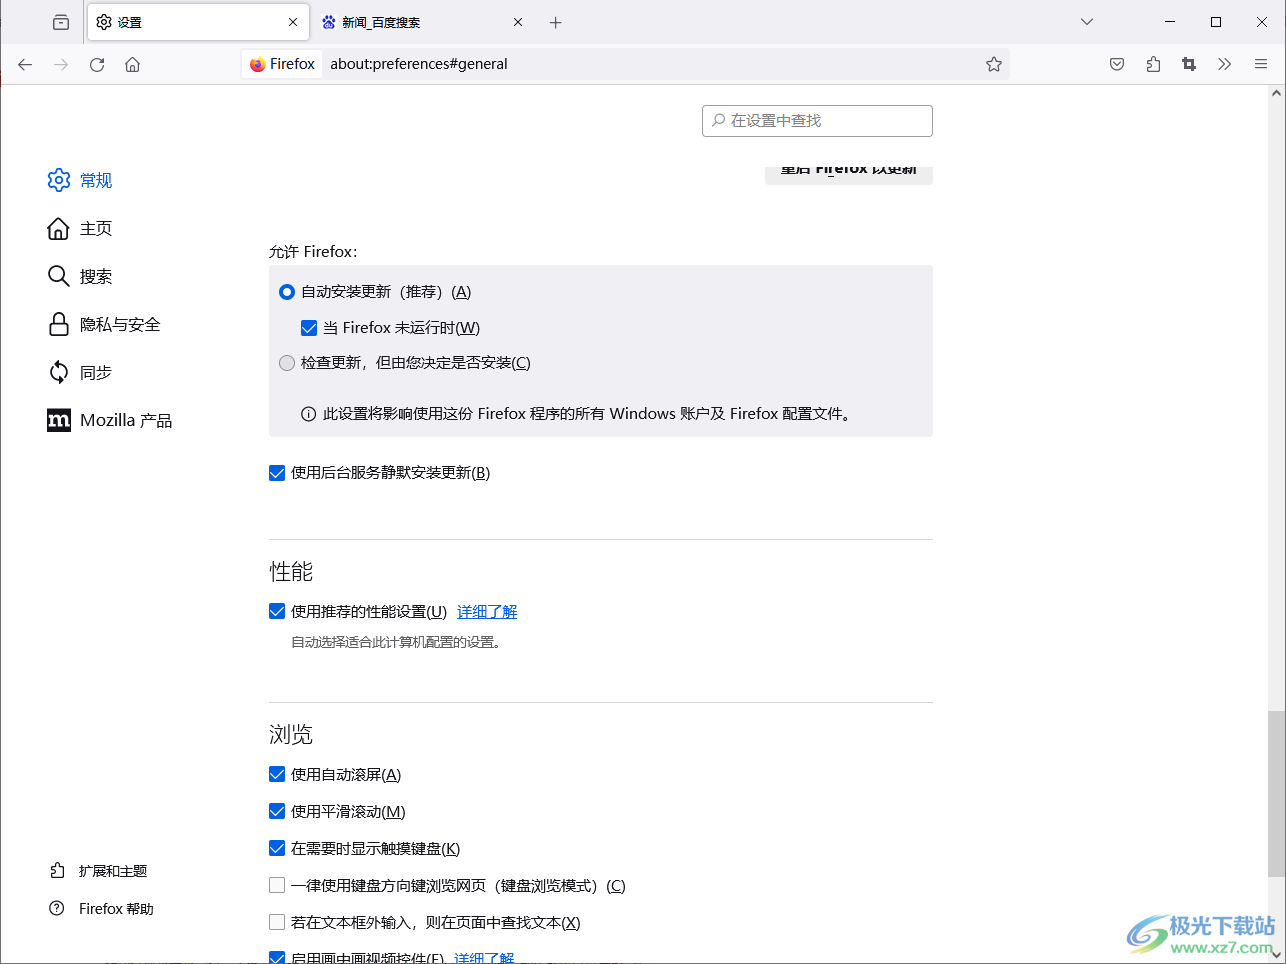Select 自动安装更新（推荐）radio option
Screen dimensions: 1286x964
coord(287,292)
